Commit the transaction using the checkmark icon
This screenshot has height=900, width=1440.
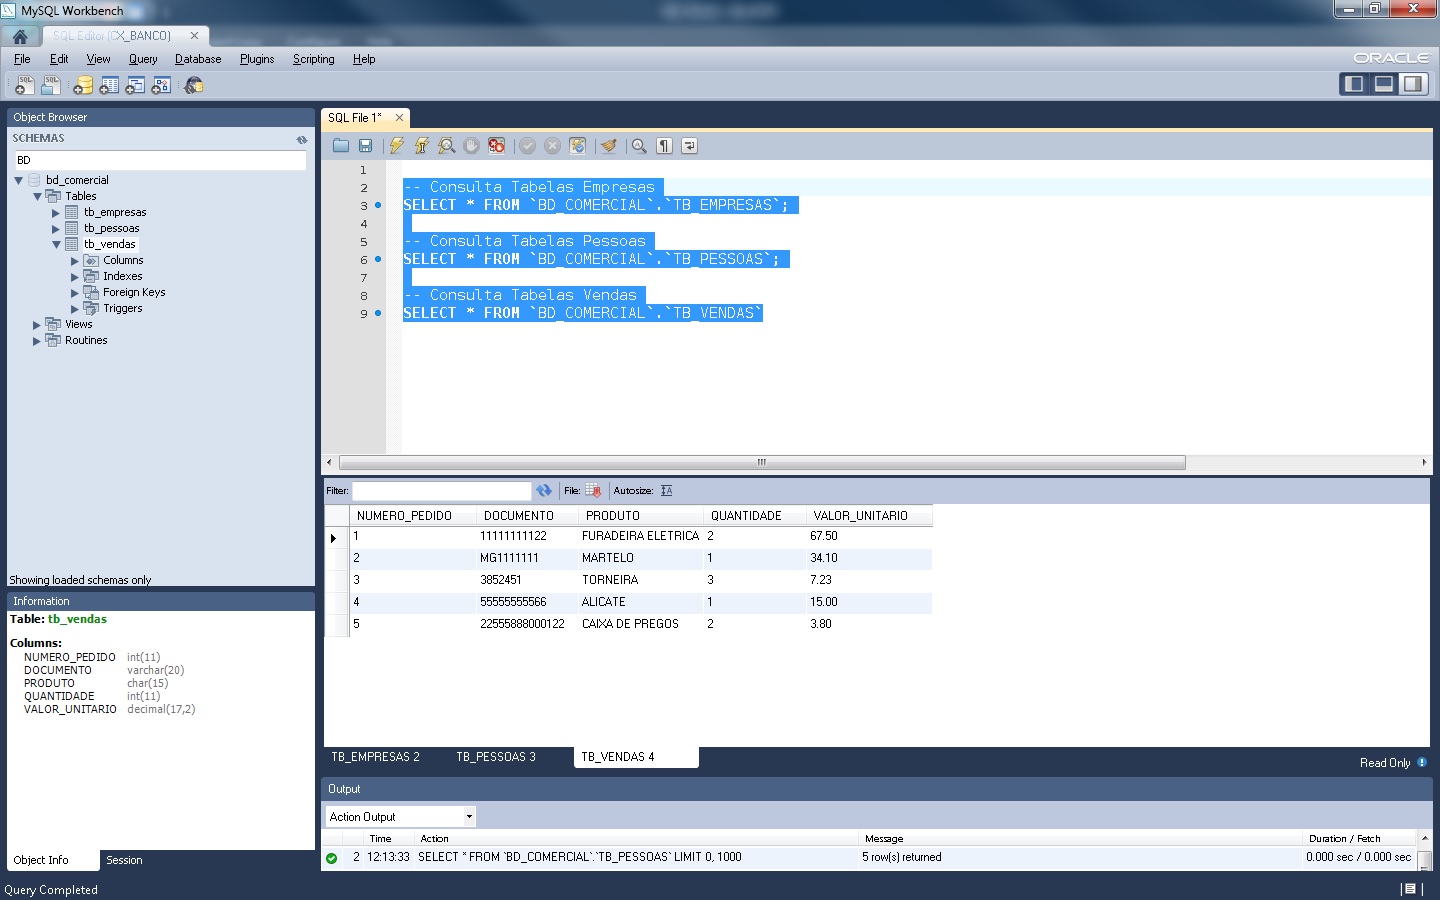528,146
